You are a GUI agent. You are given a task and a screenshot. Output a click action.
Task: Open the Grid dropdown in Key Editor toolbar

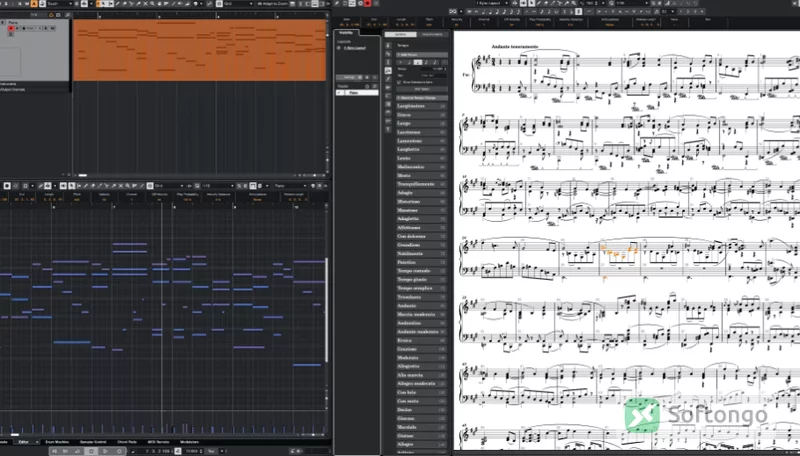(x=170, y=186)
